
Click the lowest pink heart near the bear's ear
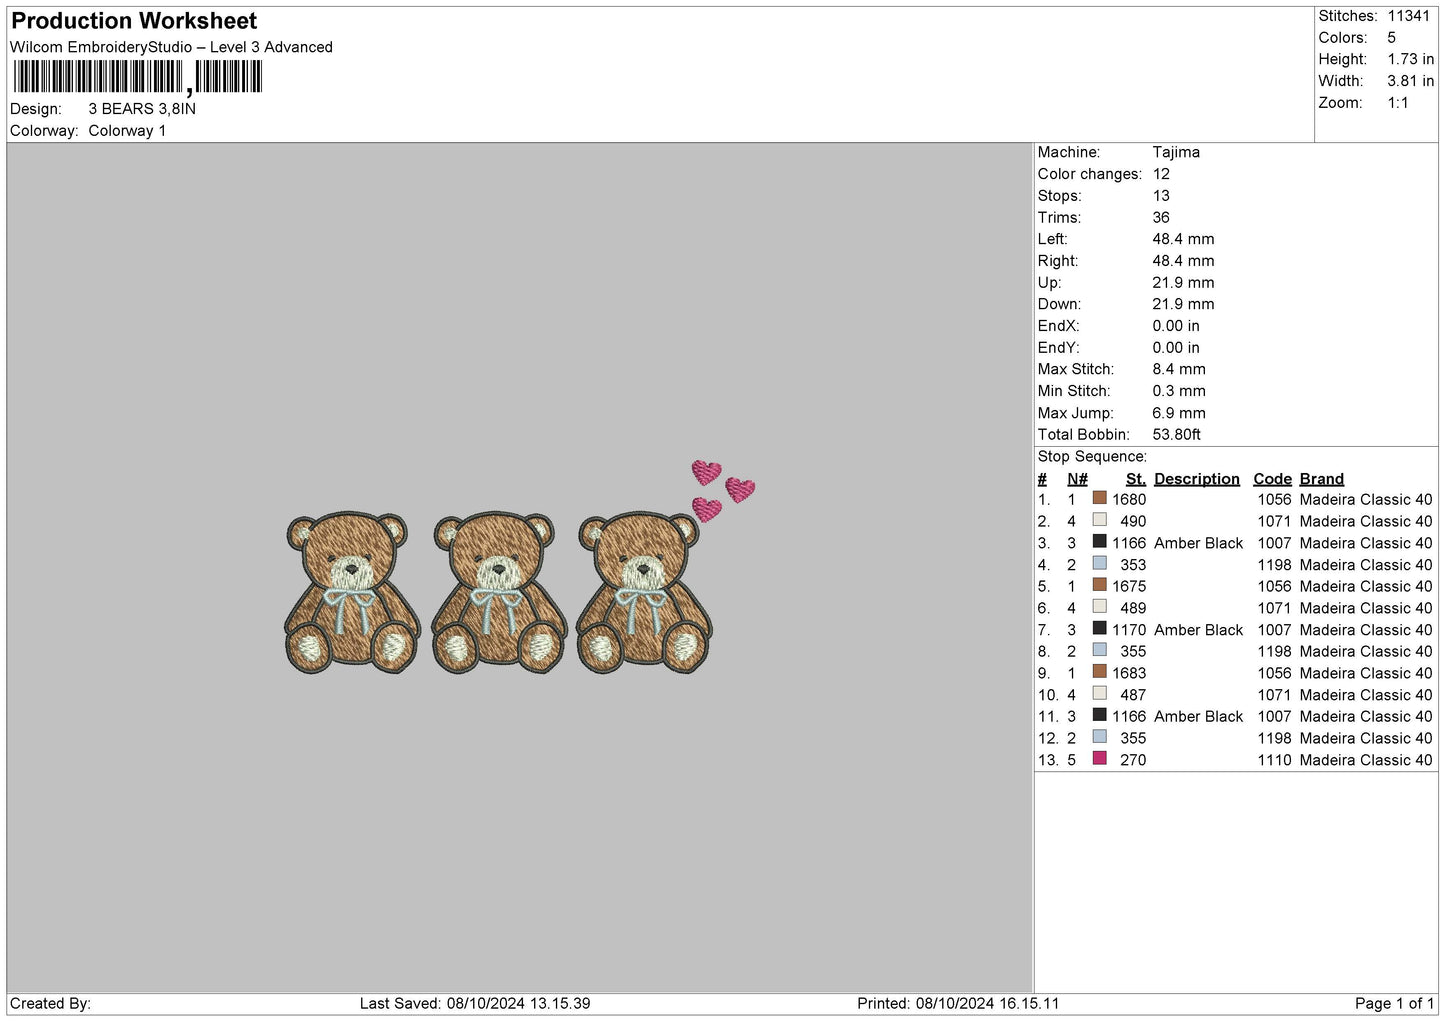tap(707, 509)
